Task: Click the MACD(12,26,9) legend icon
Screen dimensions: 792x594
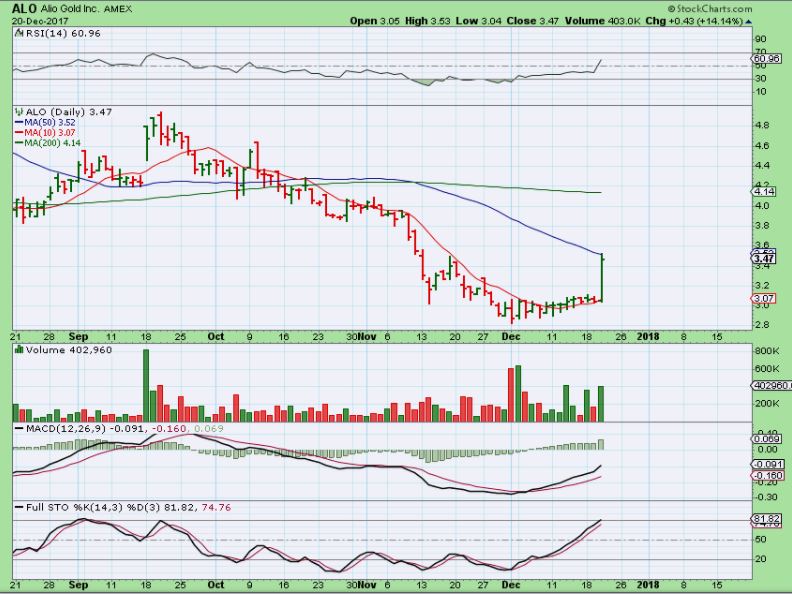Action: pos(16,428)
